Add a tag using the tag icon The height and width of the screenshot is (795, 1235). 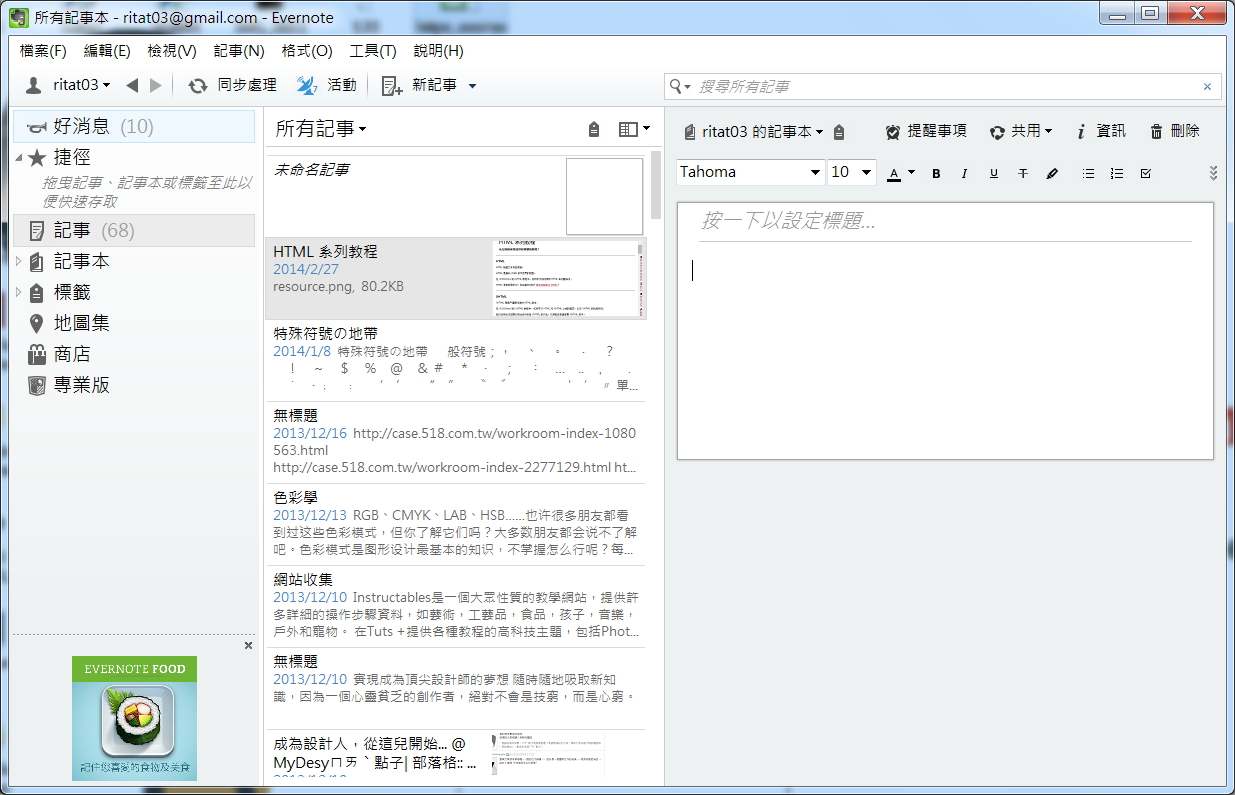tap(839, 132)
